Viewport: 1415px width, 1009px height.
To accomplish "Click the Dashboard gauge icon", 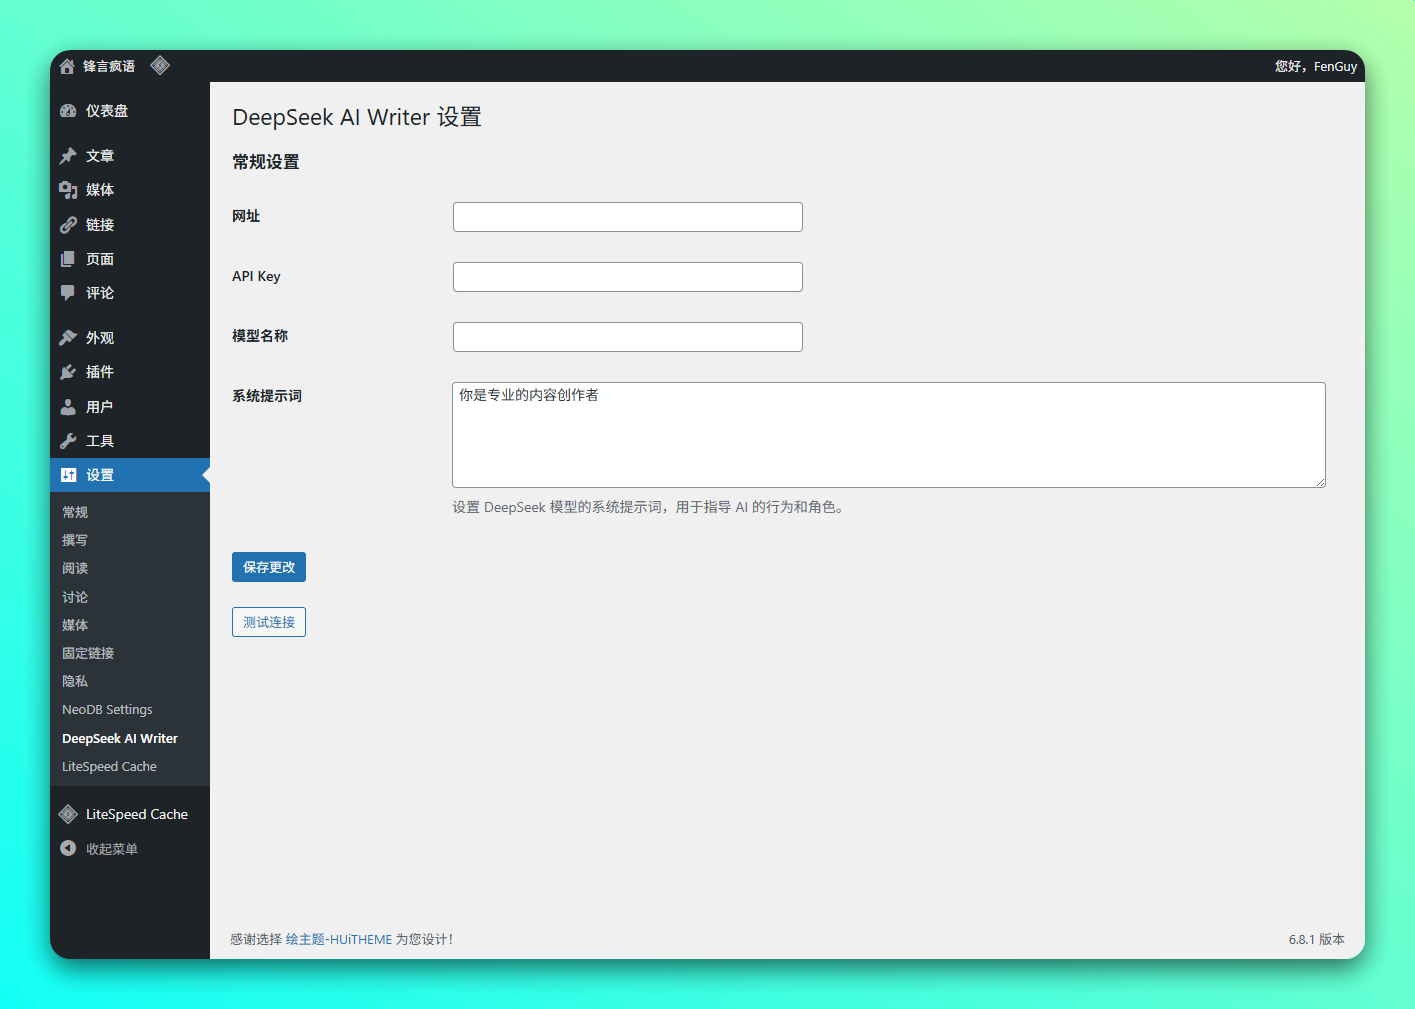I will pyautogui.click(x=68, y=111).
